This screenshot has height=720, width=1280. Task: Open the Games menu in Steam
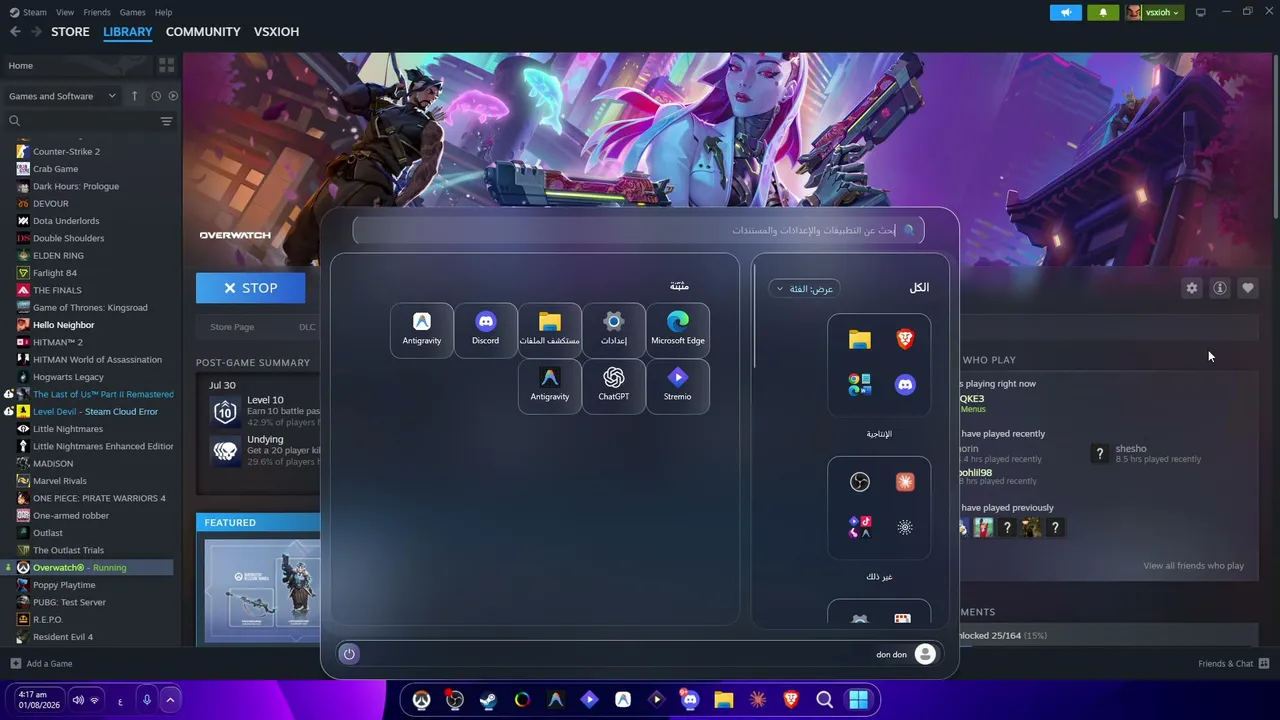click(x=133, y=12)
